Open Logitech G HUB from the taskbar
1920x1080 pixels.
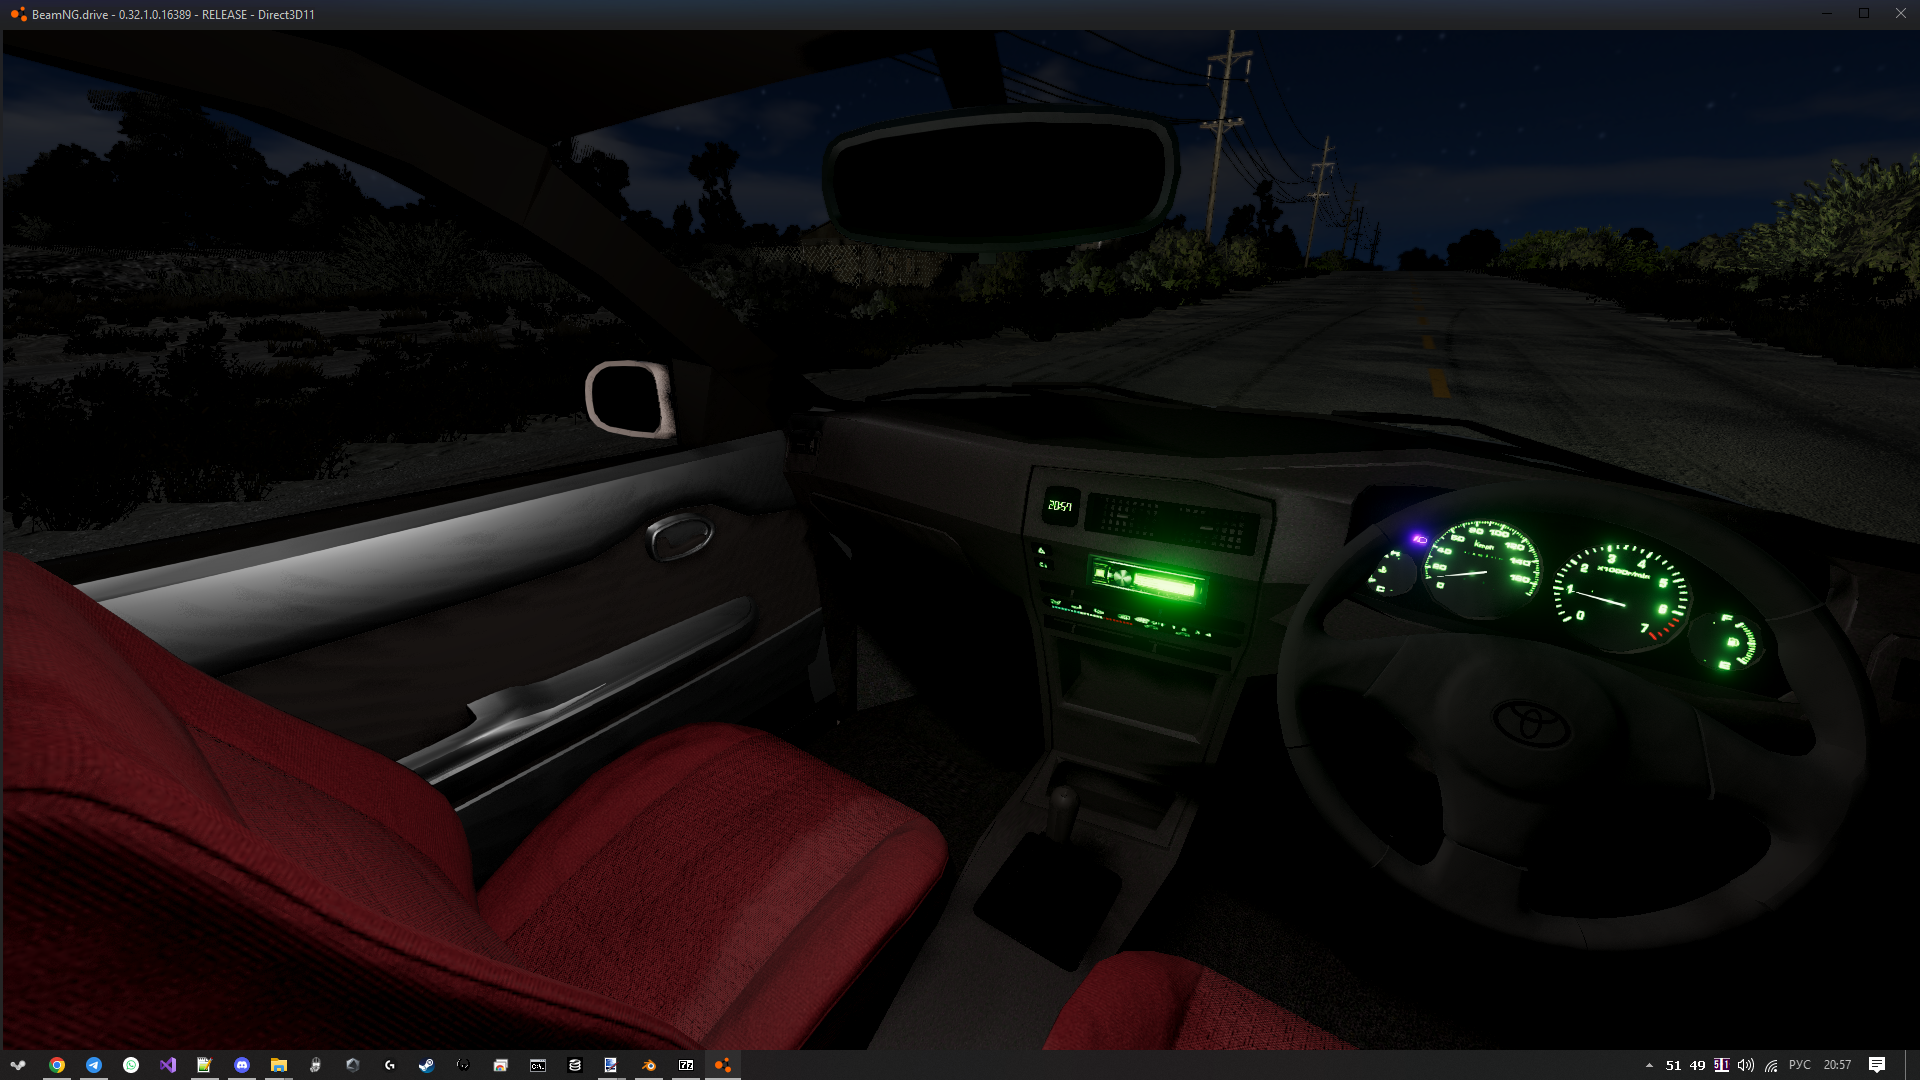pos(390,1065)
